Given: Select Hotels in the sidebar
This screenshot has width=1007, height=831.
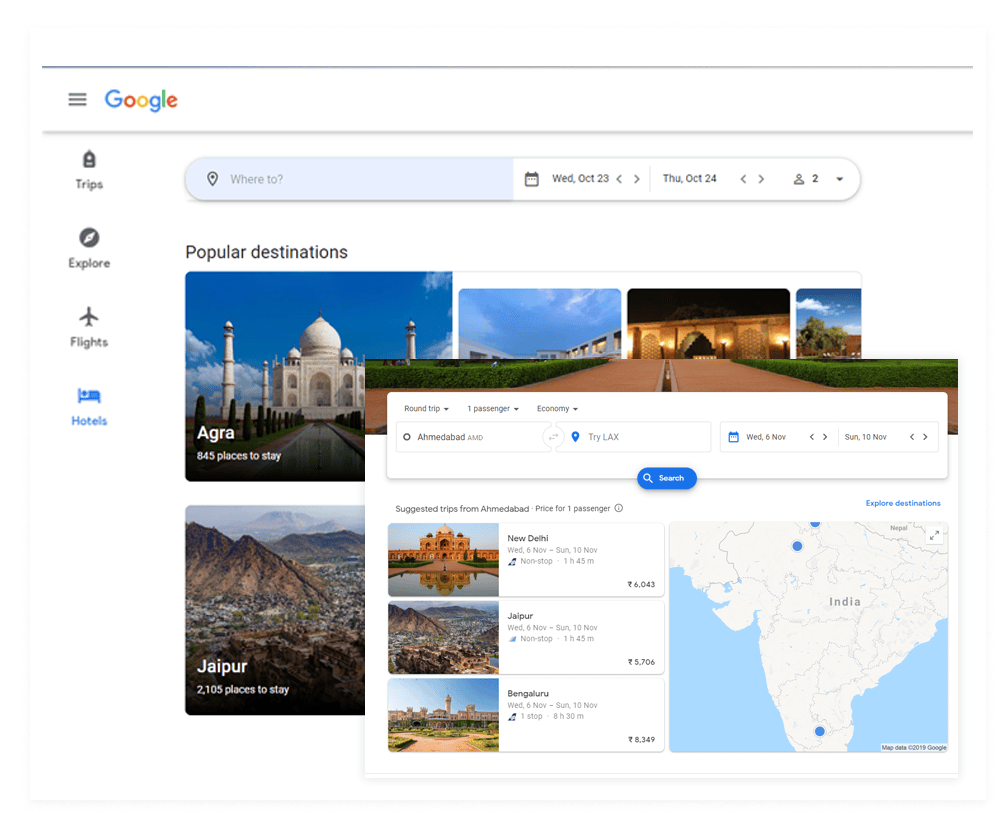Looking at the screenshot, I should (x=89, y=407).
